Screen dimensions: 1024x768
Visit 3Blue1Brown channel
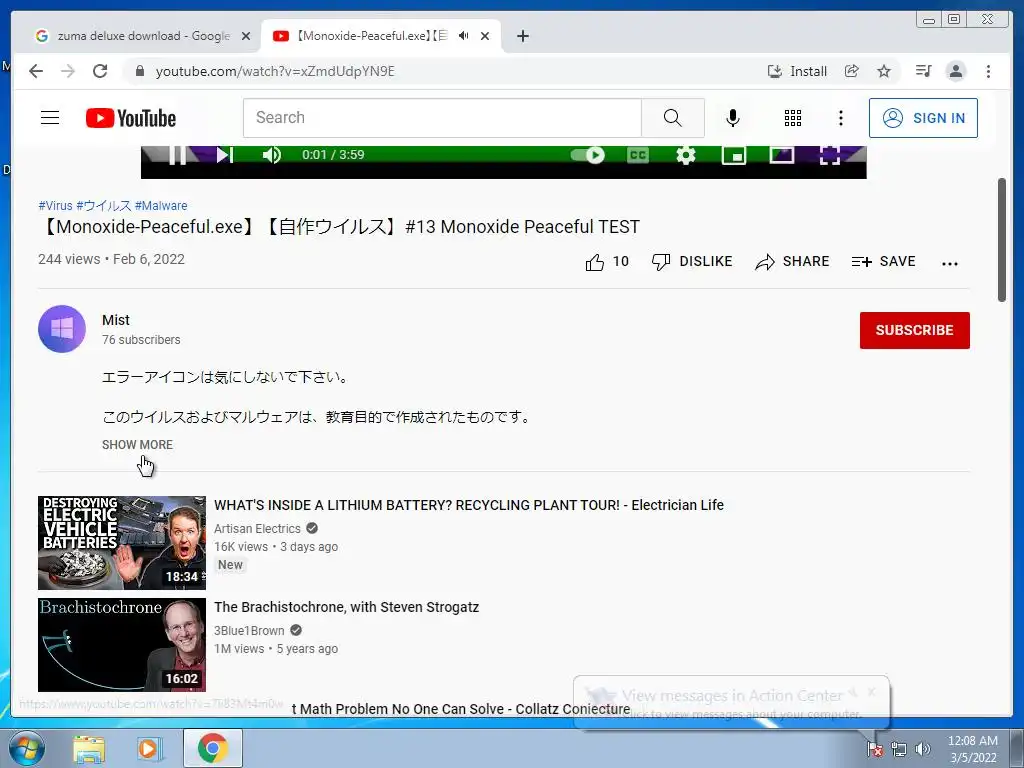249,630
